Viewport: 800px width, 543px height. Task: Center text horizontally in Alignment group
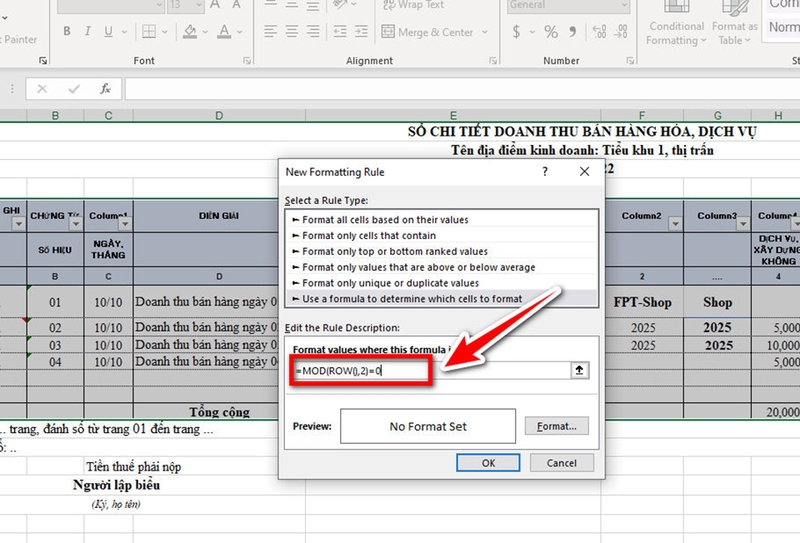click(x=292, y=32)
